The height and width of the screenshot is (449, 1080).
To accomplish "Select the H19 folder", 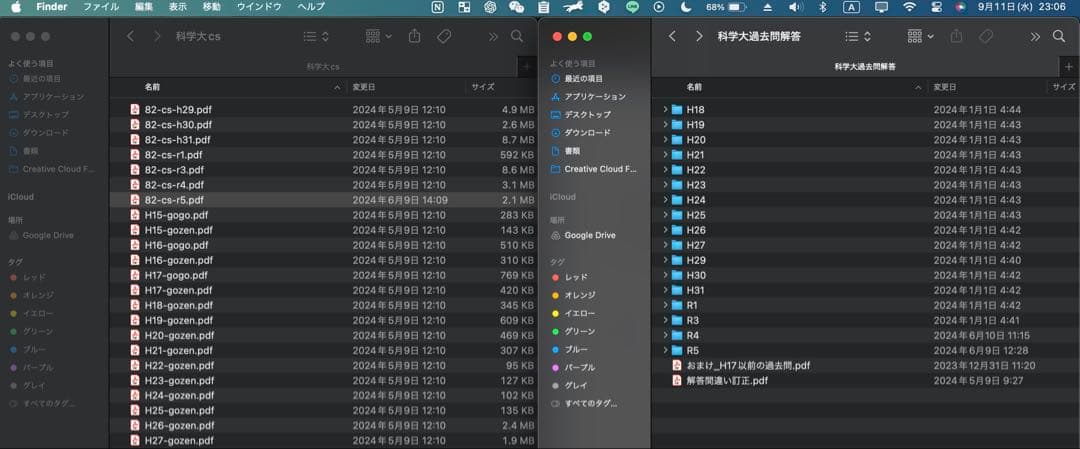I will coord(865,125).
